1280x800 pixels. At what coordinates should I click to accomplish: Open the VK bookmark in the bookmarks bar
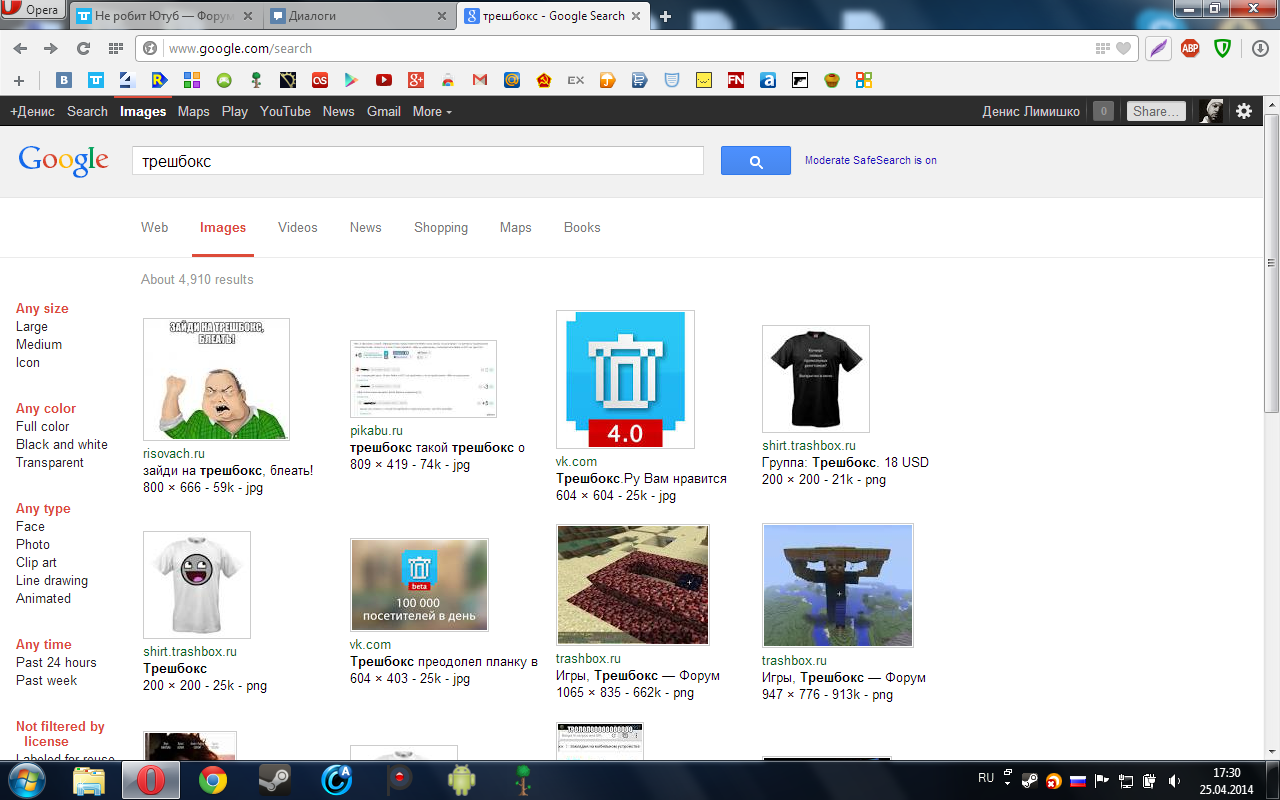[x=64, y=80]
